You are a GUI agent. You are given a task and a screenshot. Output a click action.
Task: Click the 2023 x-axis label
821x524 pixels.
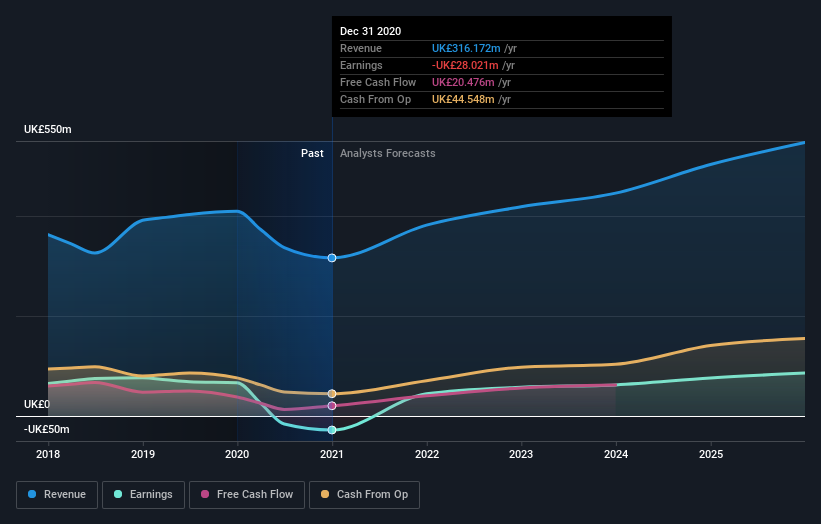click(x=521, y=454)
